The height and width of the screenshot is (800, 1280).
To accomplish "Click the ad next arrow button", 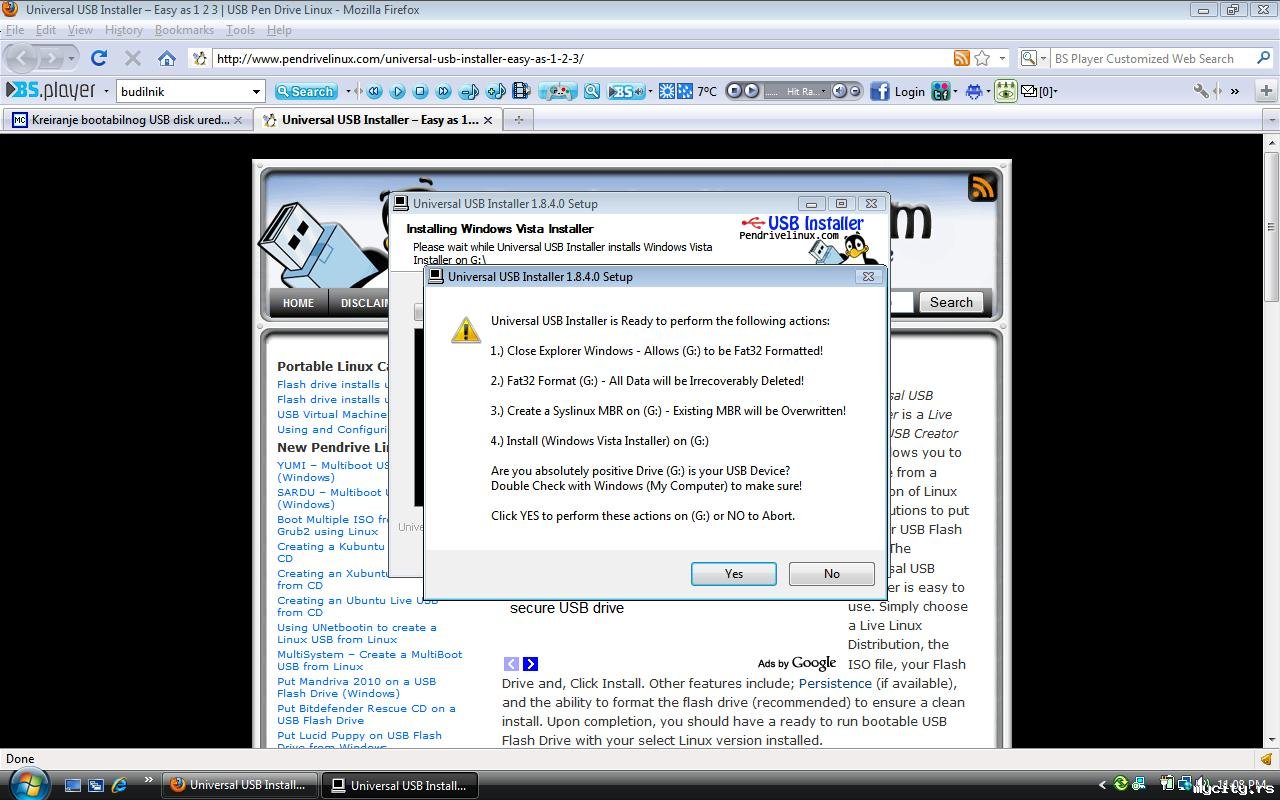I will 530,664.
